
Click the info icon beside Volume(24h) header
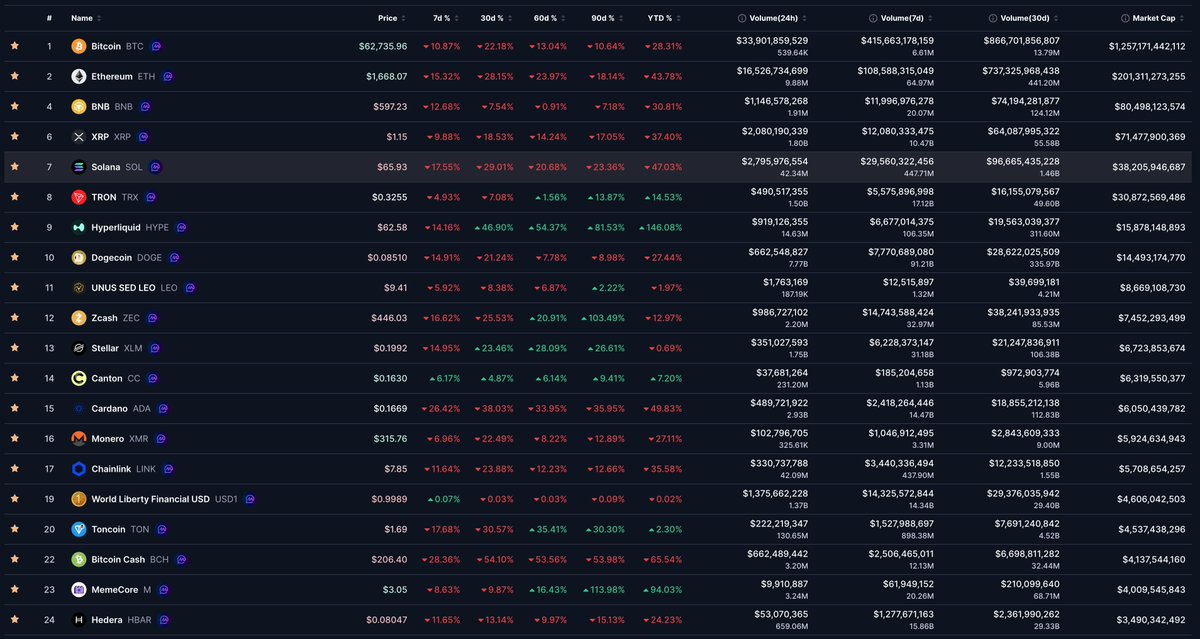tap(741, 18)
